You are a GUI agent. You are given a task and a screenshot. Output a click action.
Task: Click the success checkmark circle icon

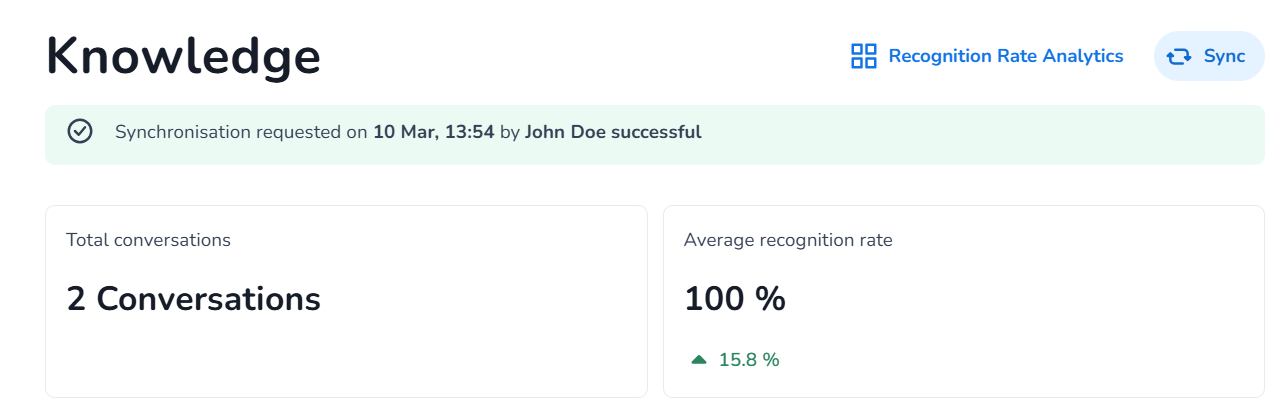(x=80, y=131)
